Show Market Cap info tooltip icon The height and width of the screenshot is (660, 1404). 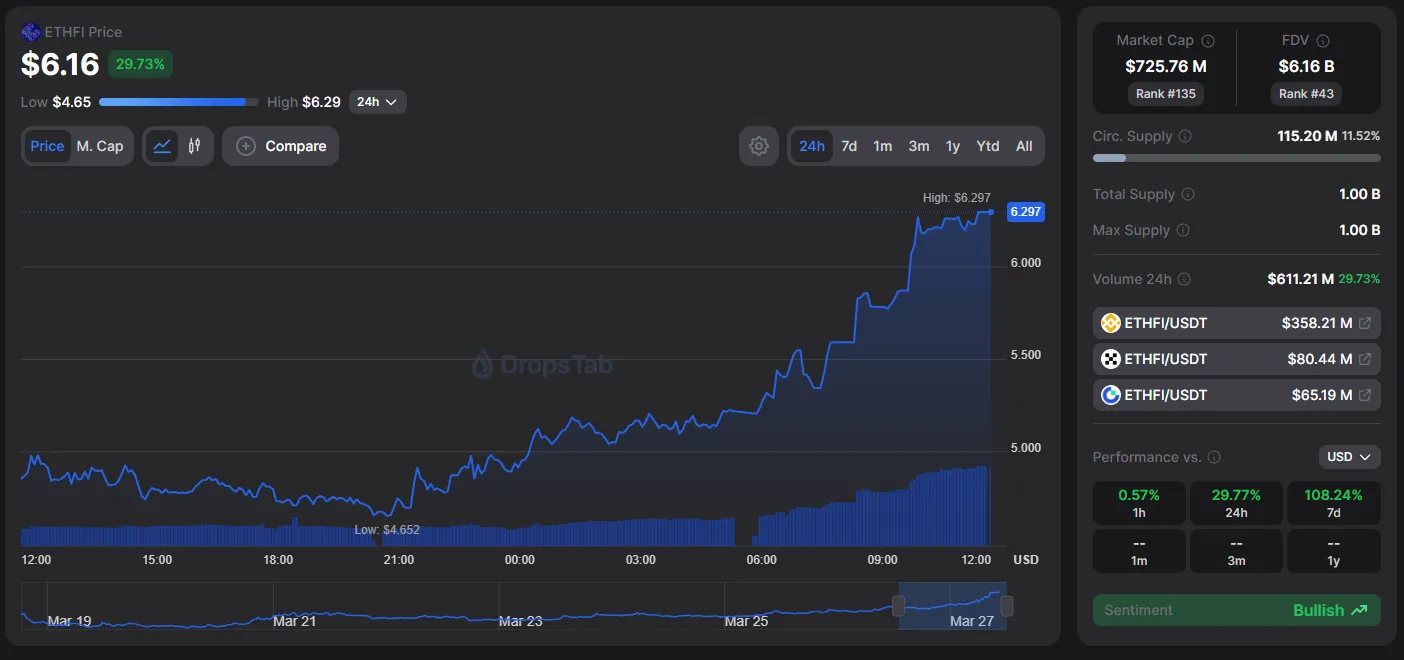pos(1207,41)
